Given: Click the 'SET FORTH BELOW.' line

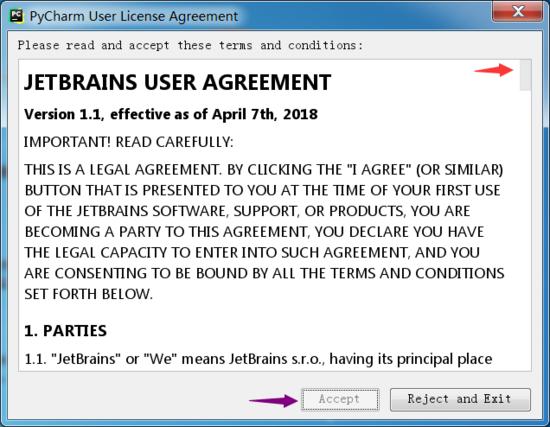Looking at the screenshot, I should pyautogui.click(x=88, y=294).
